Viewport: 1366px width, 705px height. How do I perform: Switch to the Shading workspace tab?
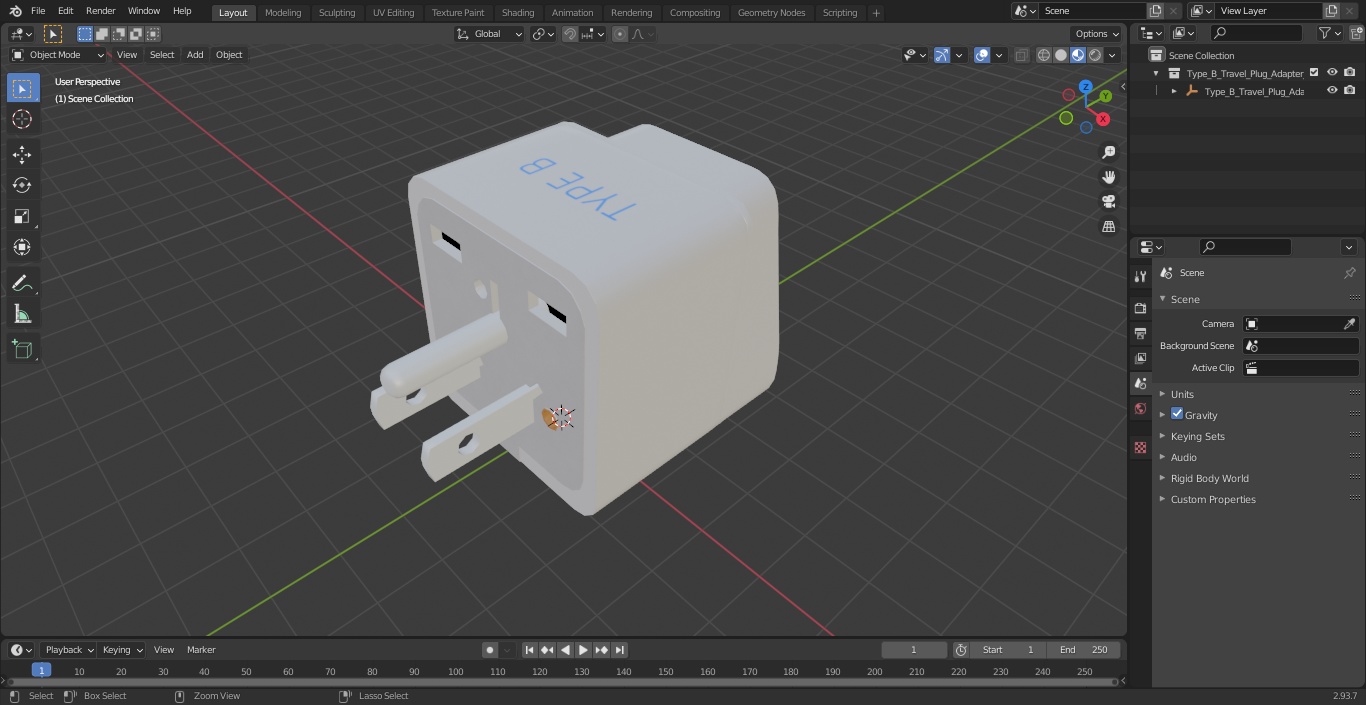[x=518, y=13]
